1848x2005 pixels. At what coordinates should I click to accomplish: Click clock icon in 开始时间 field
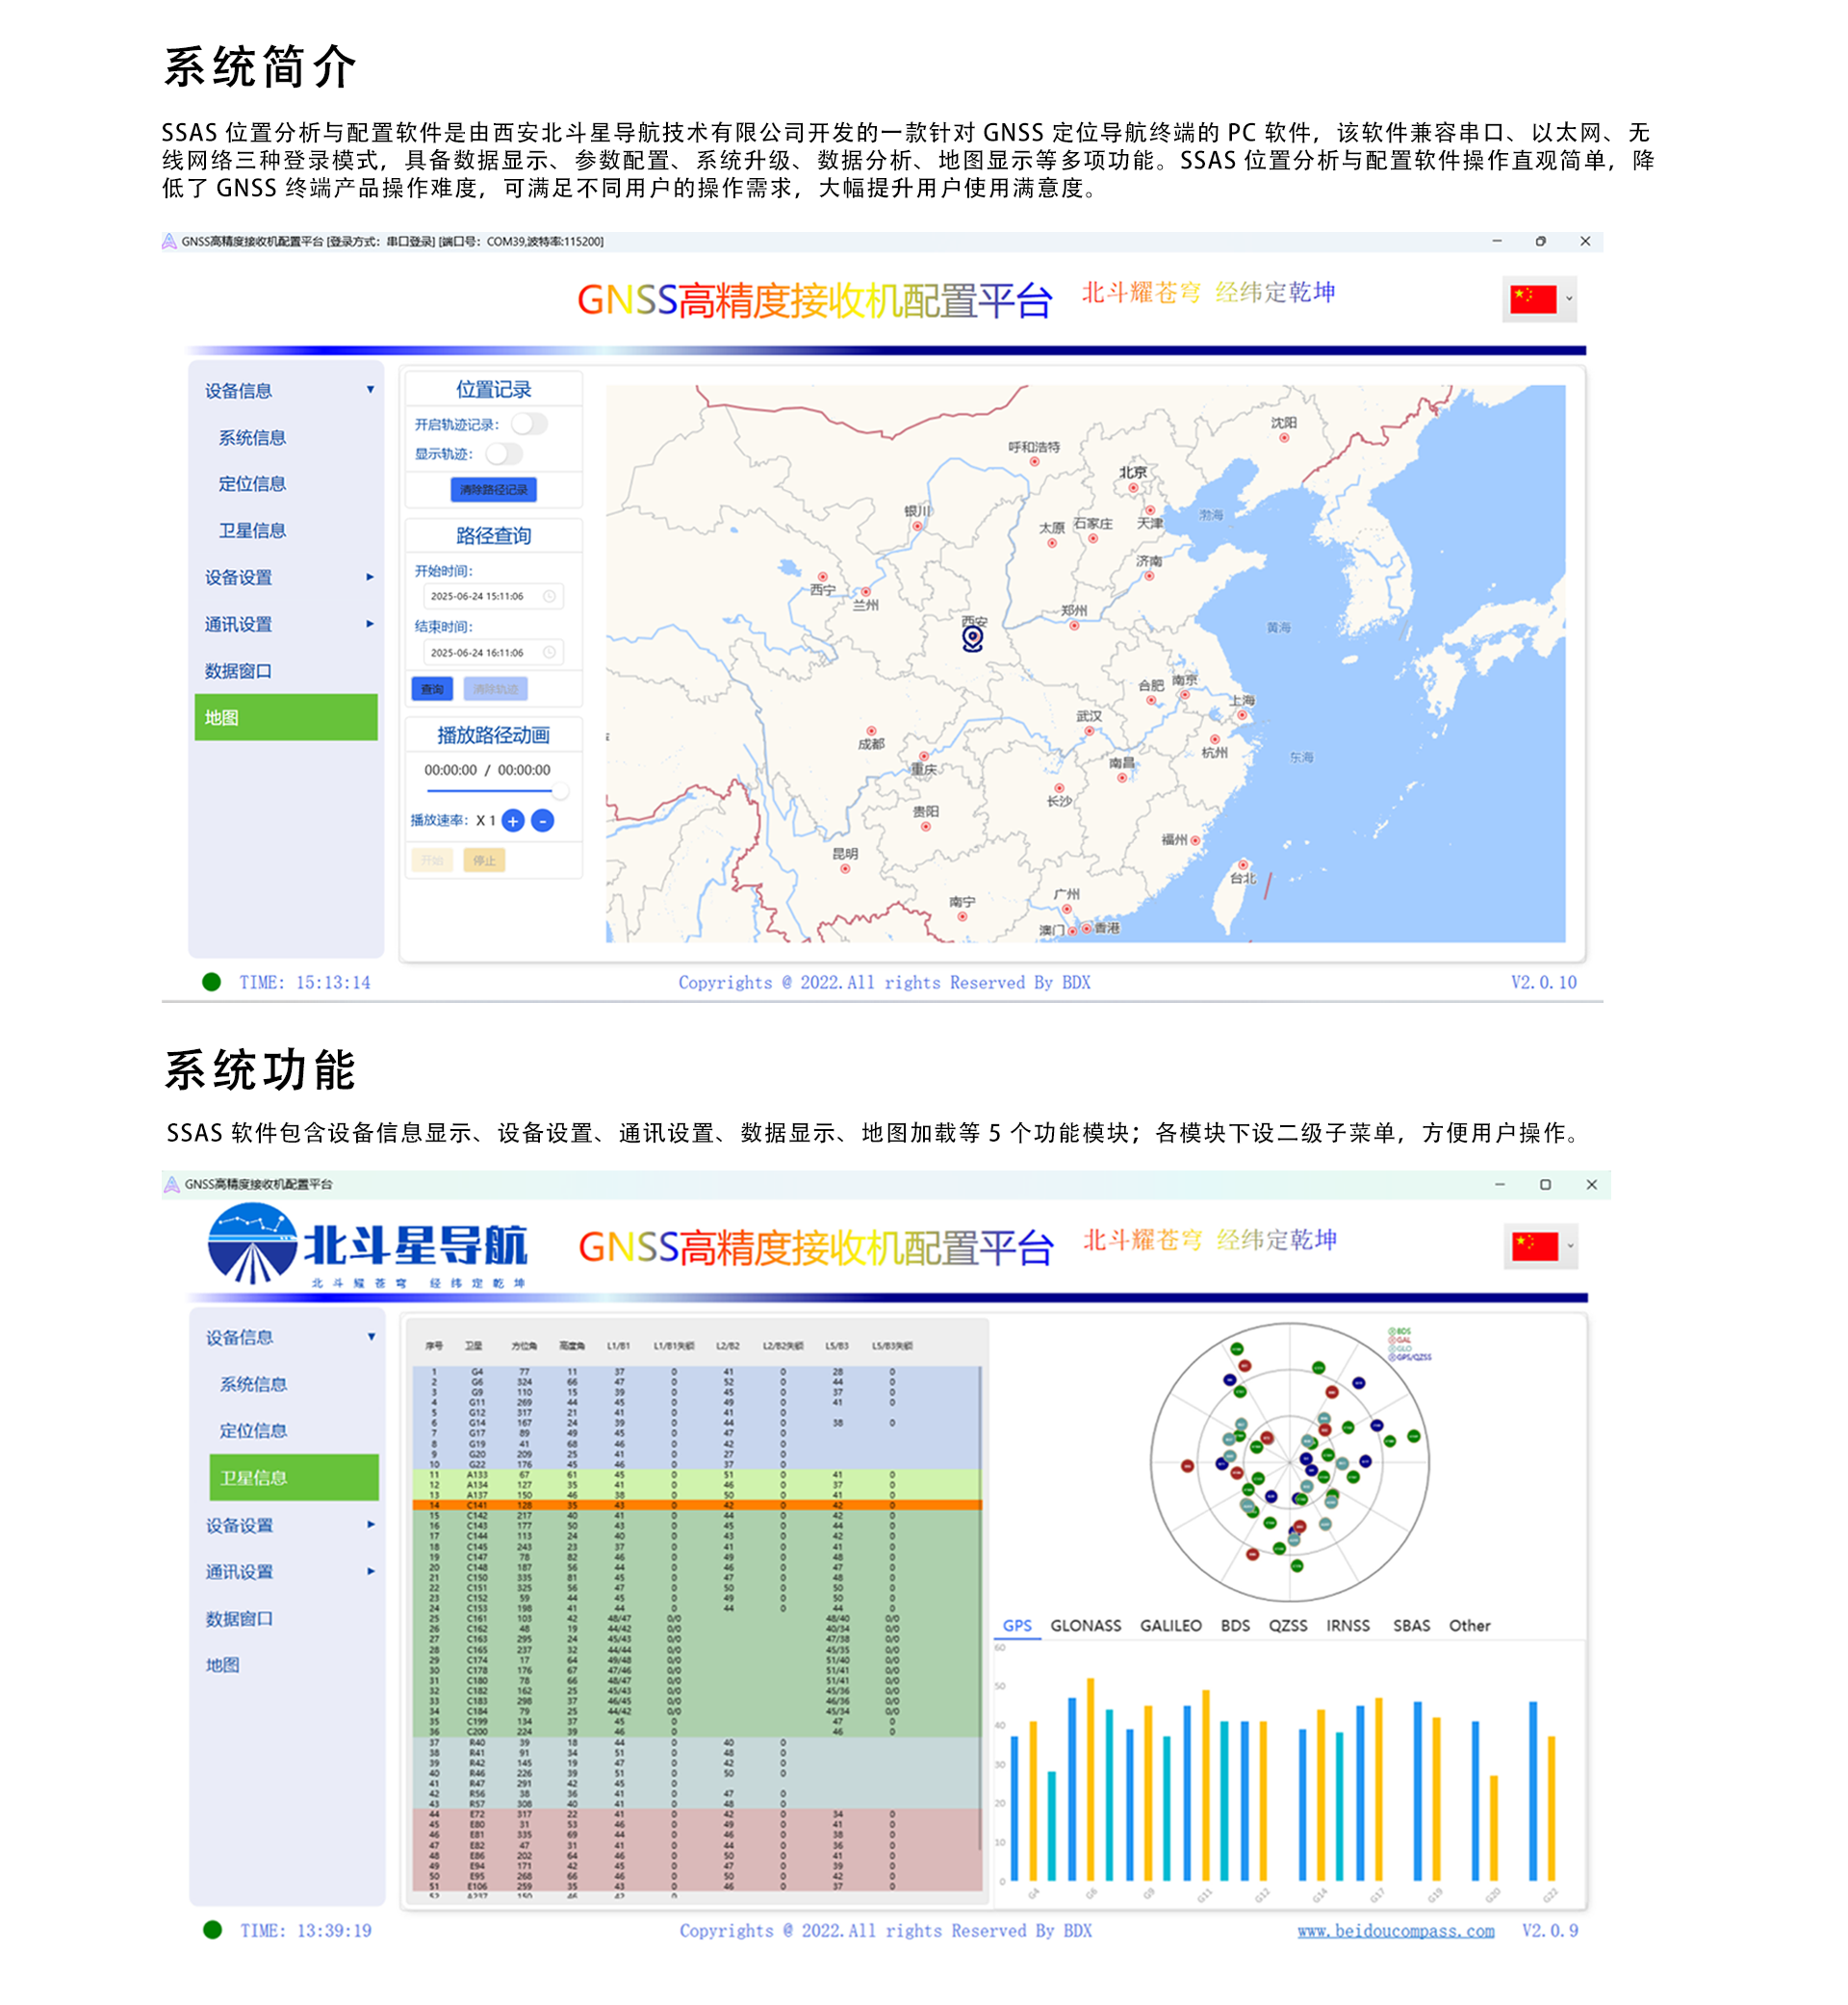[549, 597]
